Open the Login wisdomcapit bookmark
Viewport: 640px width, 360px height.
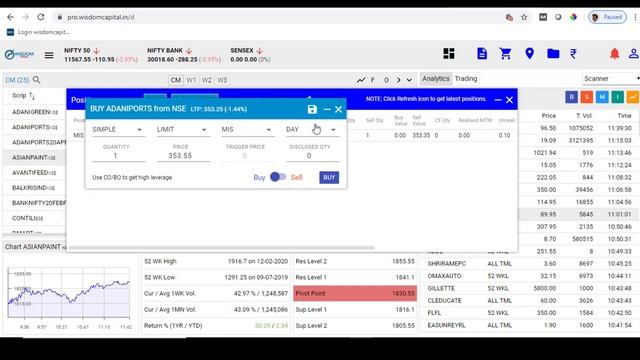tap(39, 32)
